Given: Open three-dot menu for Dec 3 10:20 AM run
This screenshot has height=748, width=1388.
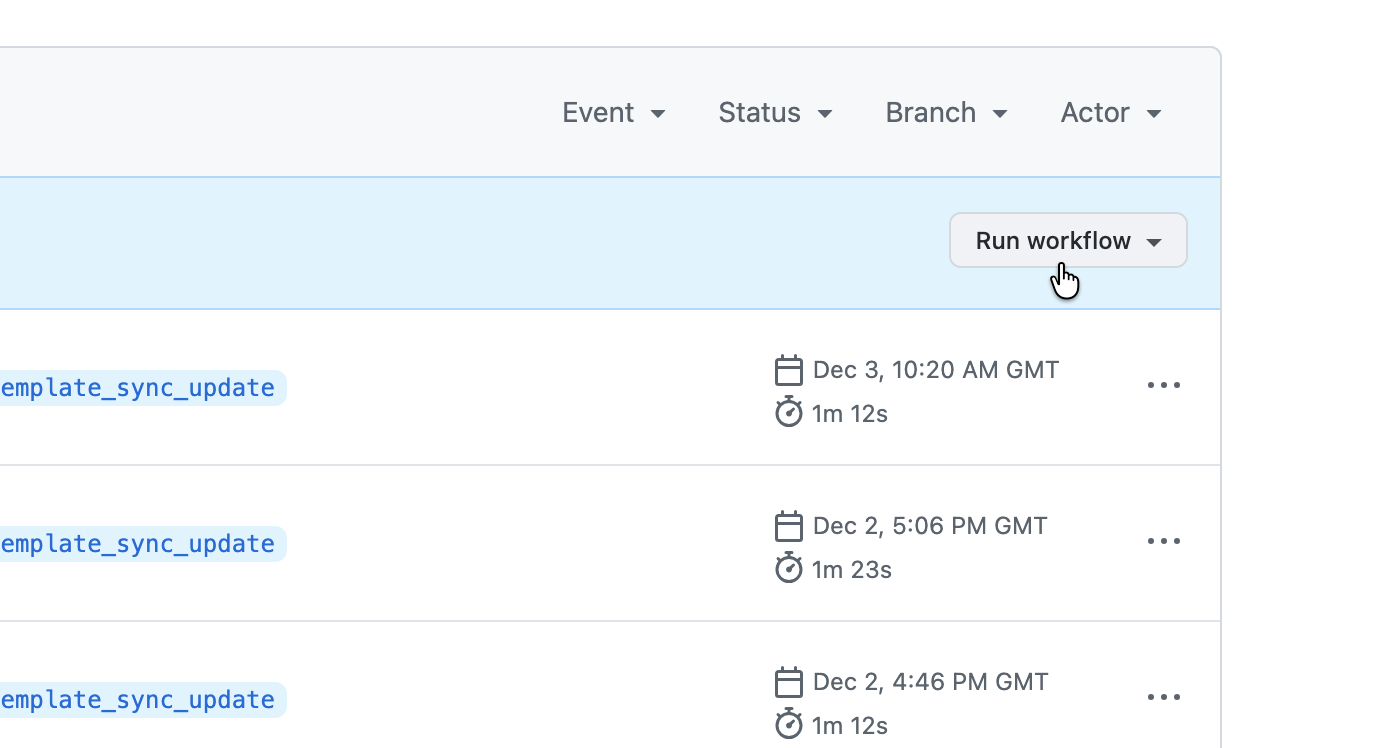Looking at the screenshot, I should [x=1163, y=386].
